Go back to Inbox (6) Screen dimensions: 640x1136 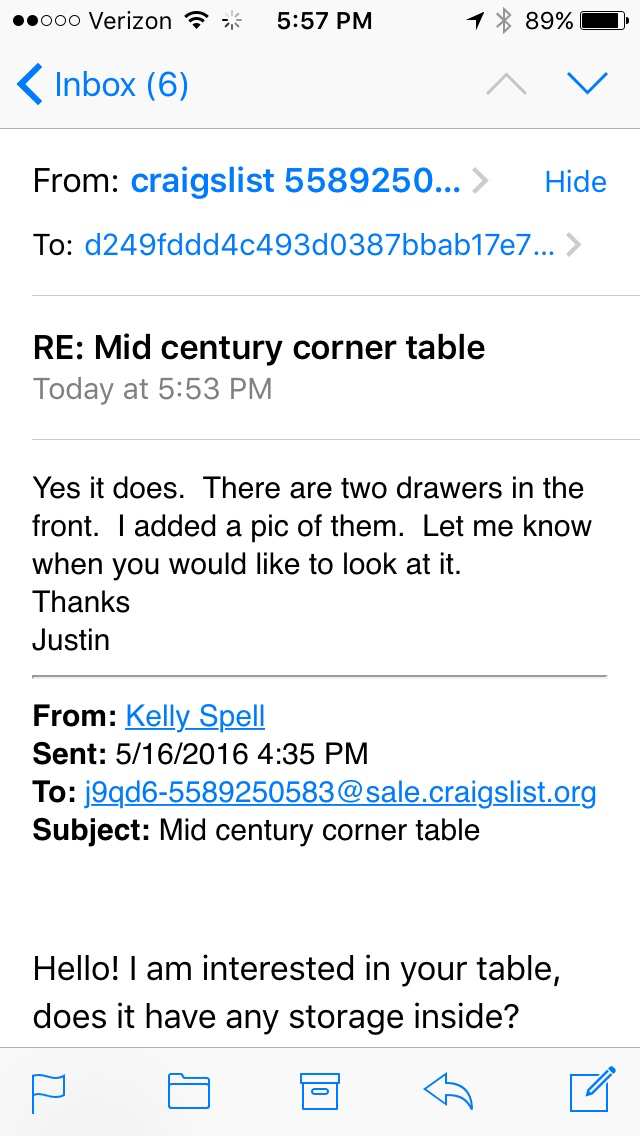[x=103, y=85]
